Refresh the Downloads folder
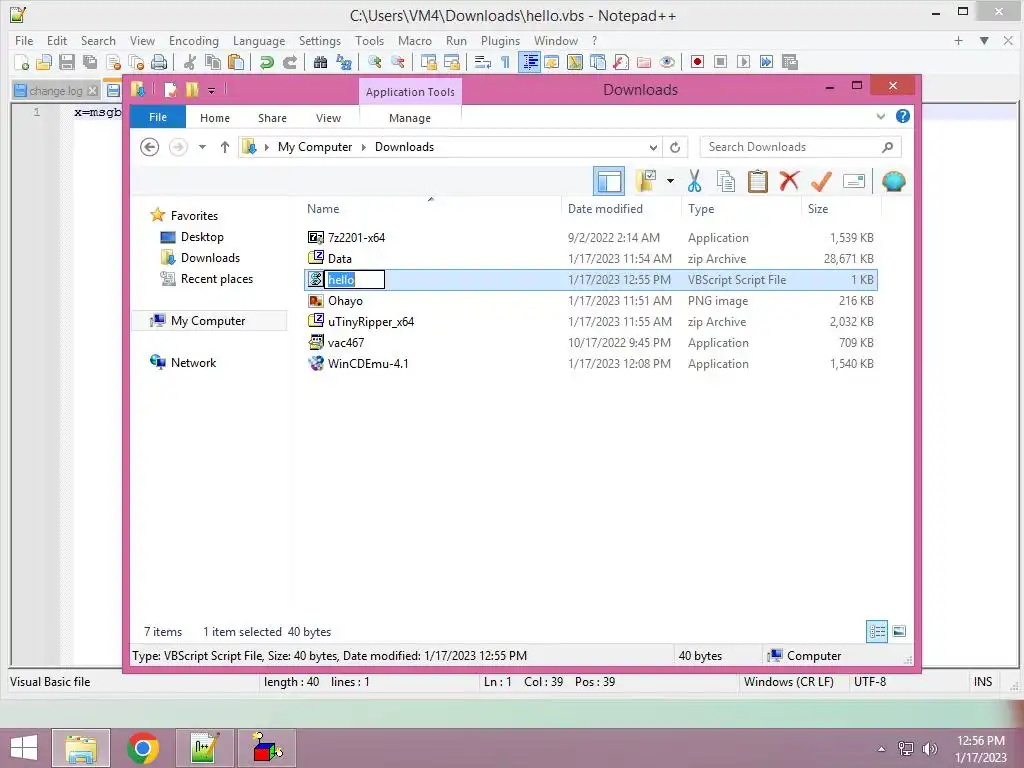The image size is (1024, 768). (675, 148)
